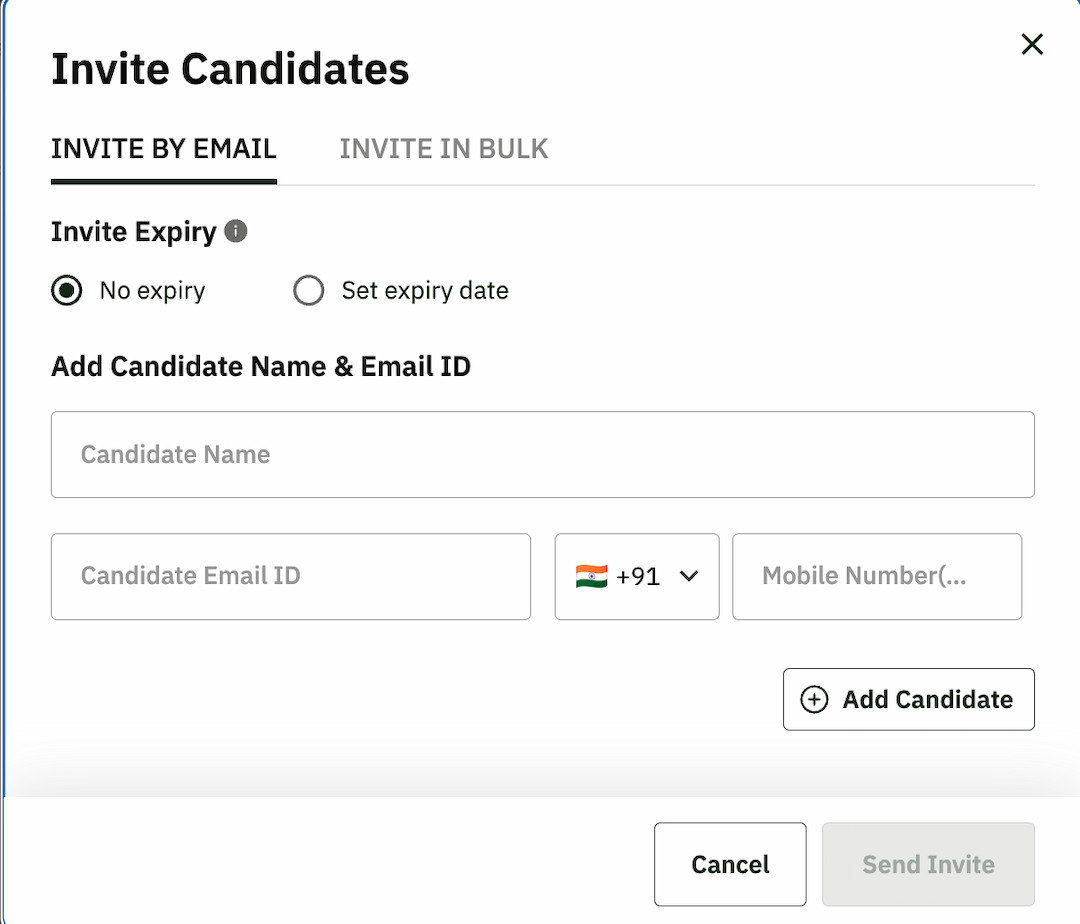Screen dimensions: 1080x924
Task: Select the No expiry radio button
Action: tap(67, 291)
